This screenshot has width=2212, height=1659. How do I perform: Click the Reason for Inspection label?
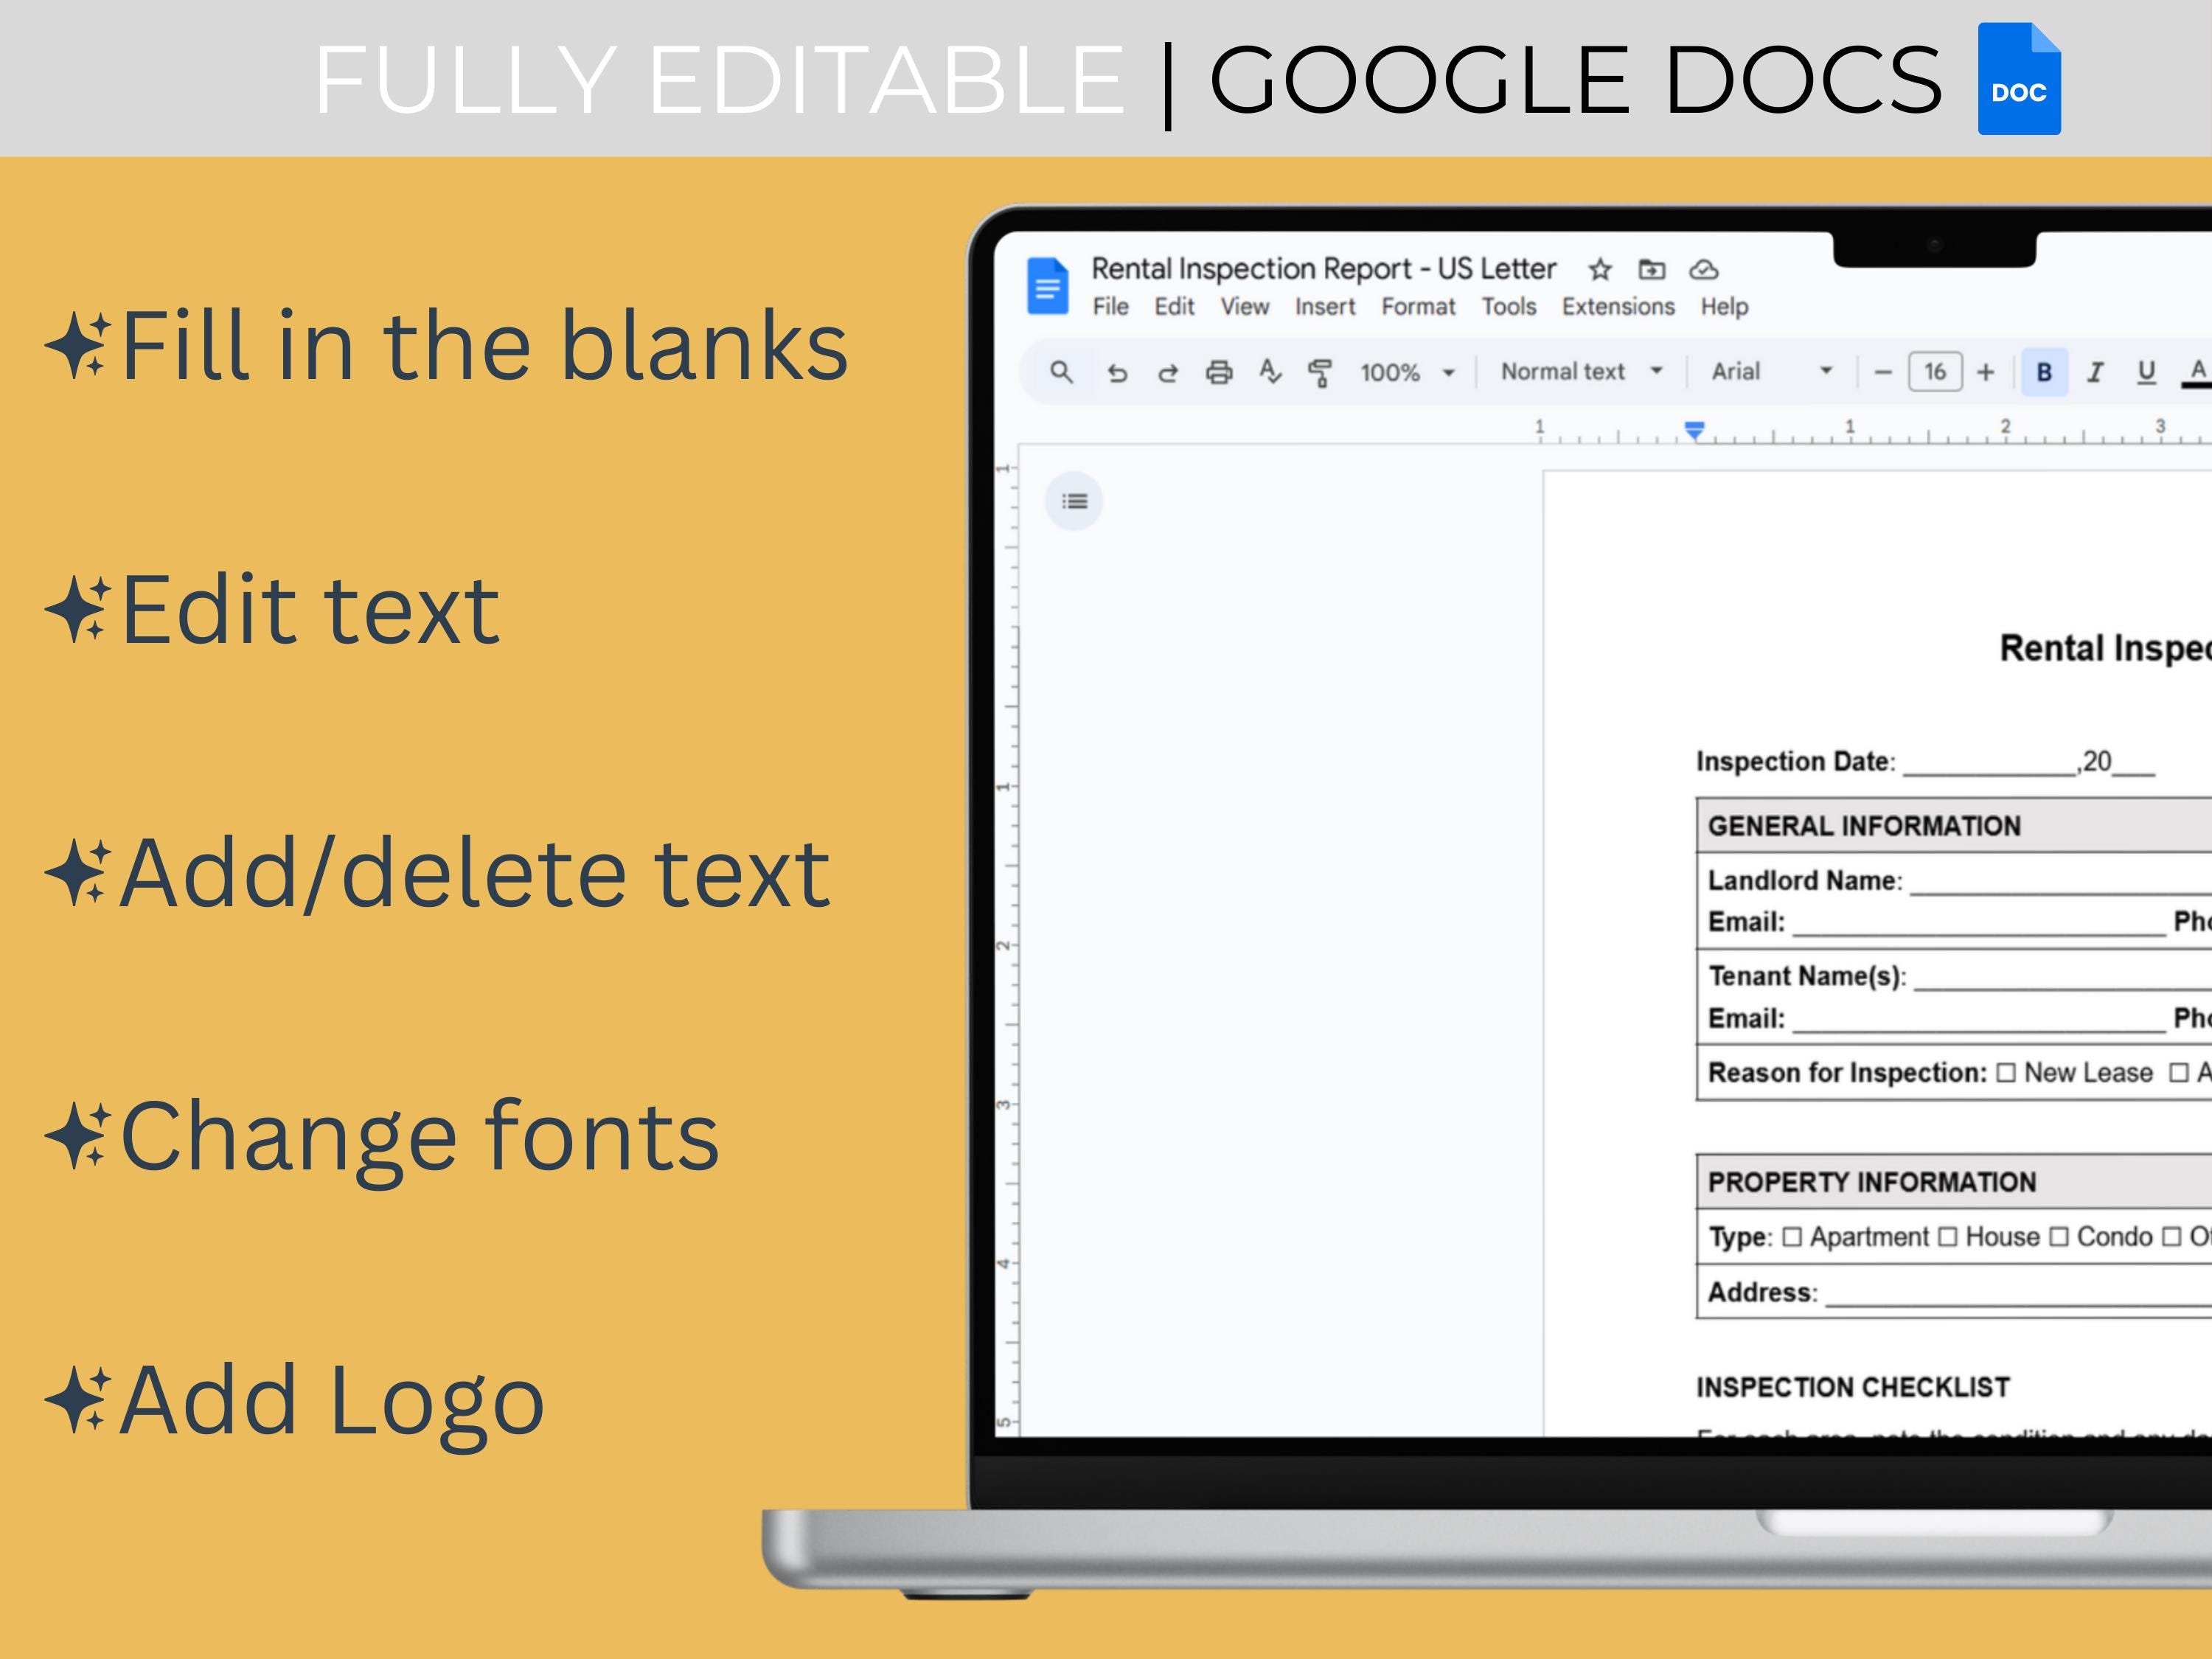[x=1847, y=1073]
